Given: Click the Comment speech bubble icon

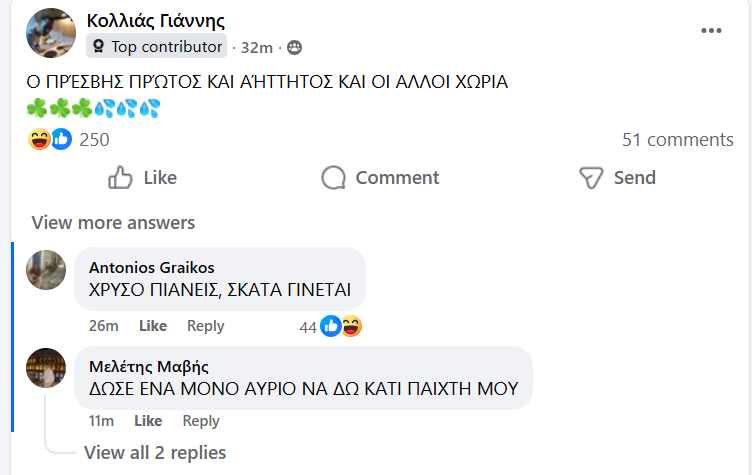Looking at the screenshot, I should tap(333, 178).
